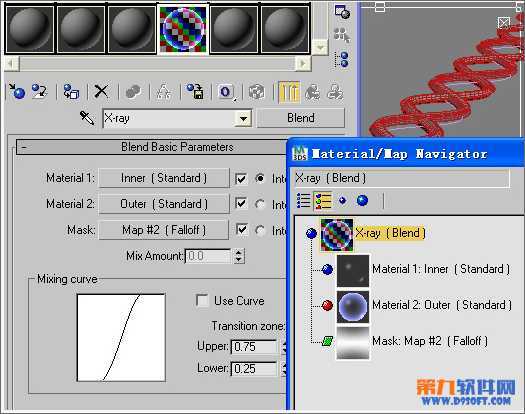Screen dimensions: 525x414
Task: Select first gray sample slot
Action: click(x=30, y=29)
